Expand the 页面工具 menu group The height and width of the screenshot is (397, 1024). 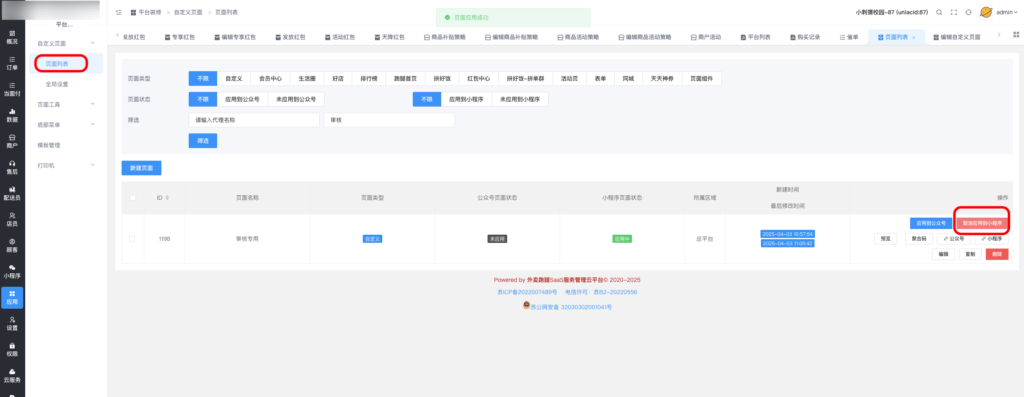pos(92,104)
